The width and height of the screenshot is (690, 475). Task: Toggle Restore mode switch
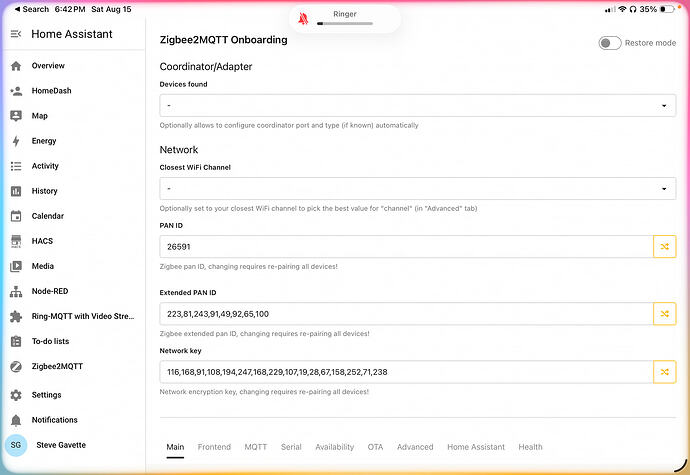point(609,43)
